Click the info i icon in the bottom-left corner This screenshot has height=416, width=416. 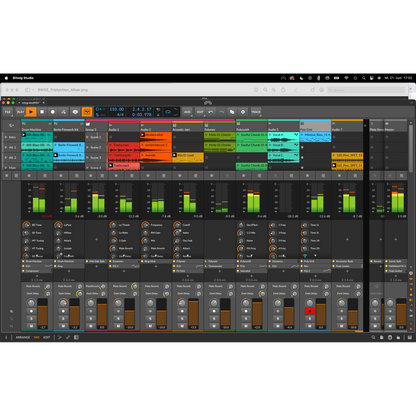6,337
